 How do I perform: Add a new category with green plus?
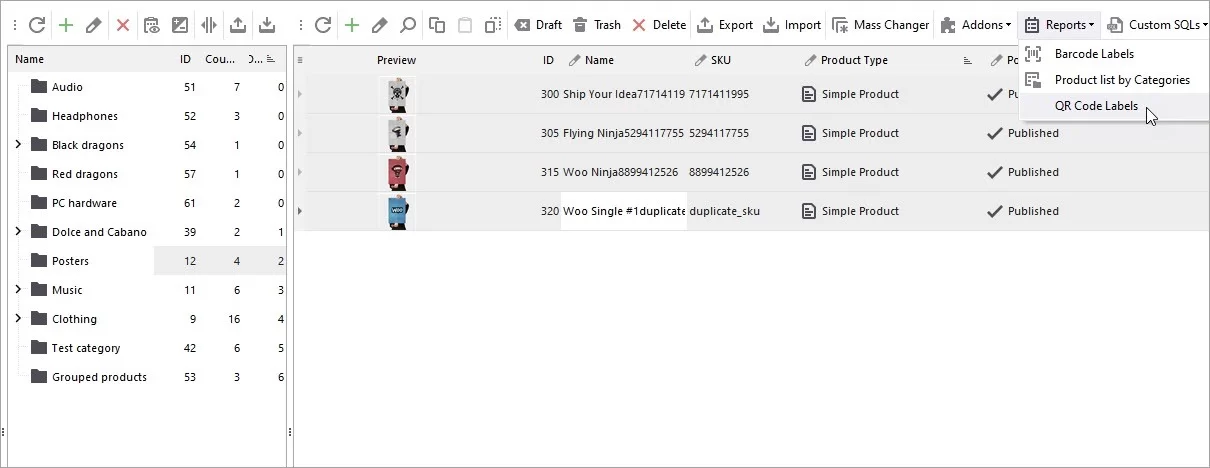click(x=65, y=25)
